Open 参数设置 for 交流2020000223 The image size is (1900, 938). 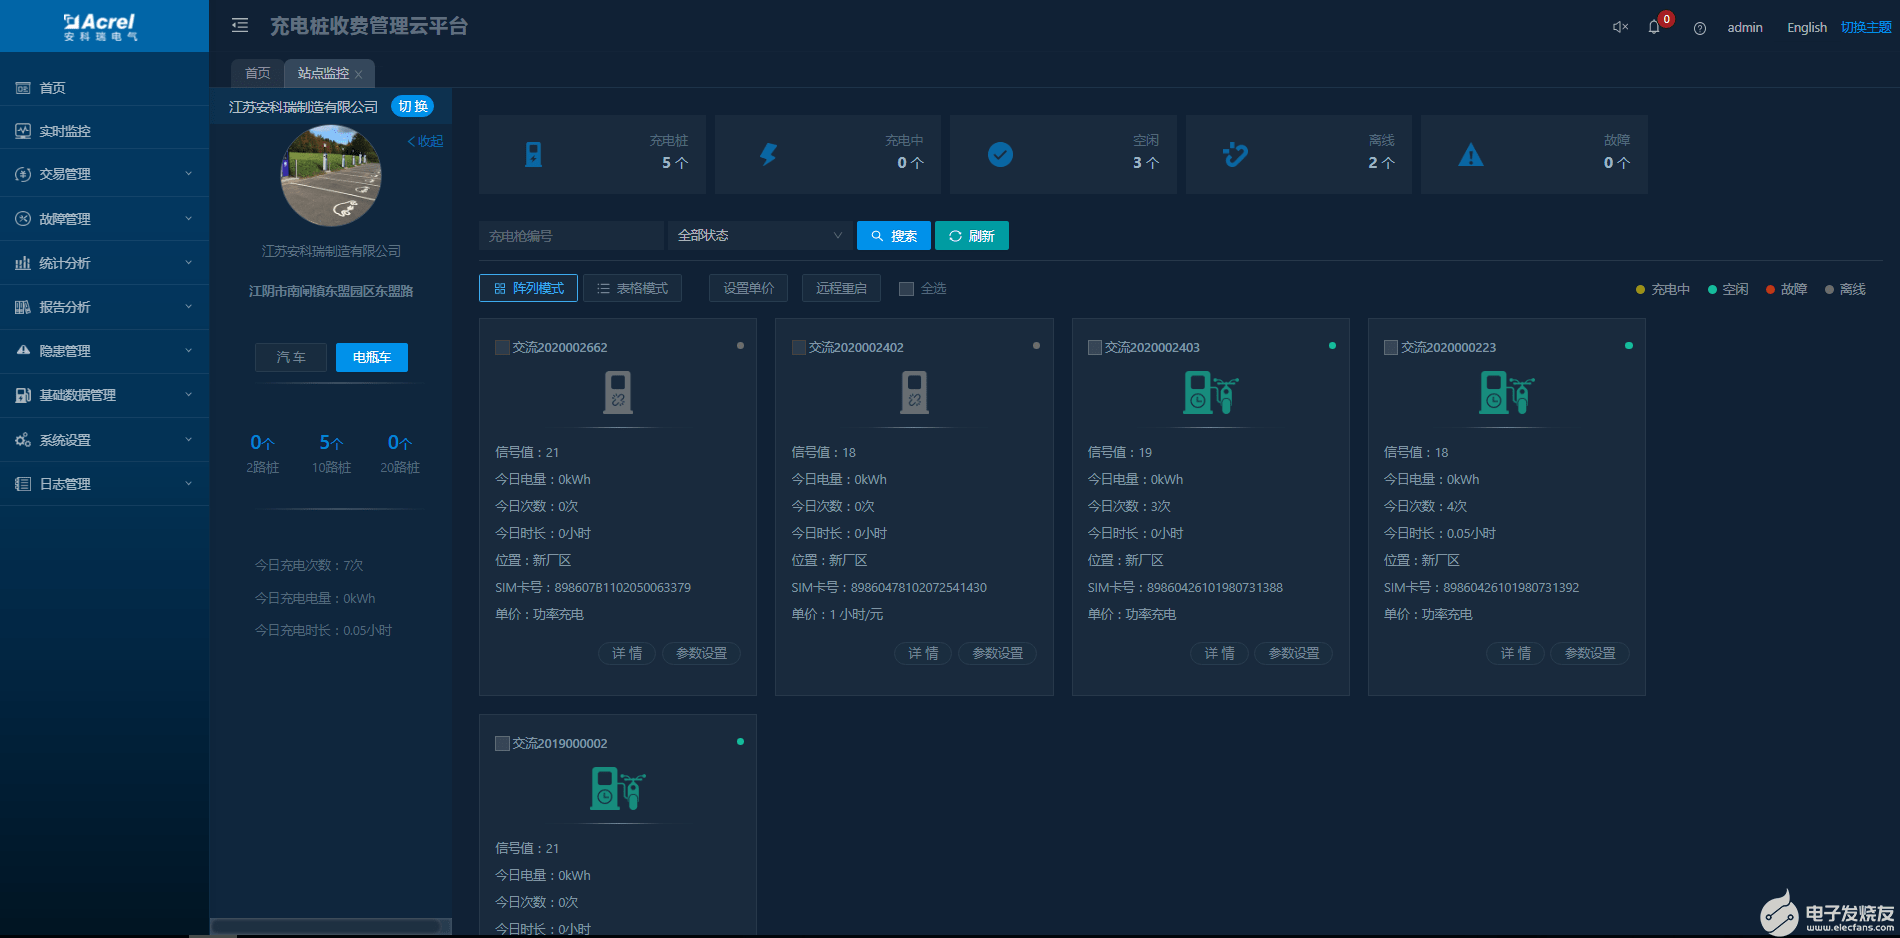click(x=1590, y=653)
